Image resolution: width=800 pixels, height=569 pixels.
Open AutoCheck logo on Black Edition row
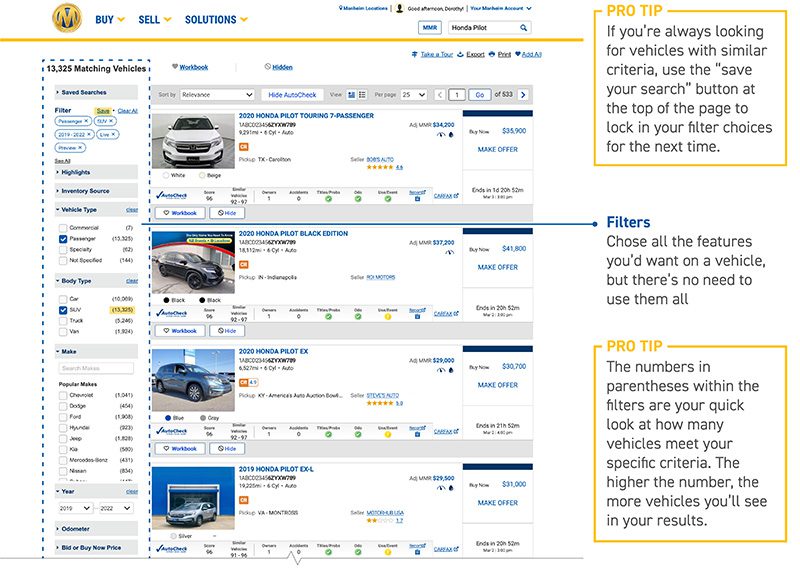(171, 313)
